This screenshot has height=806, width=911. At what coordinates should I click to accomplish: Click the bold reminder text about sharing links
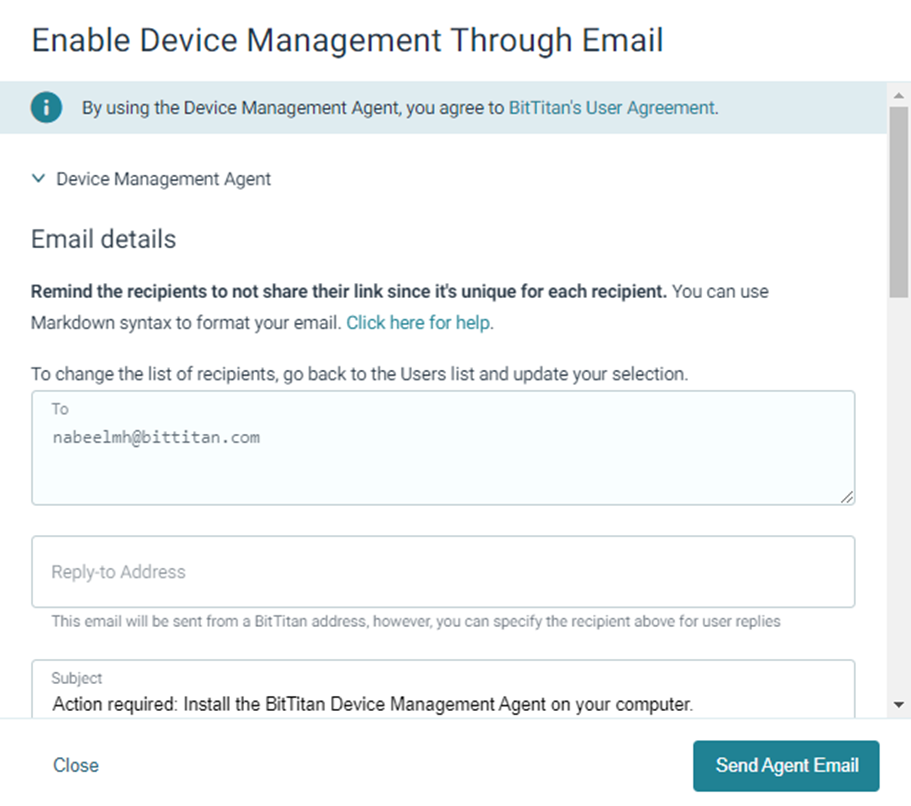click(x=348, y=292)
